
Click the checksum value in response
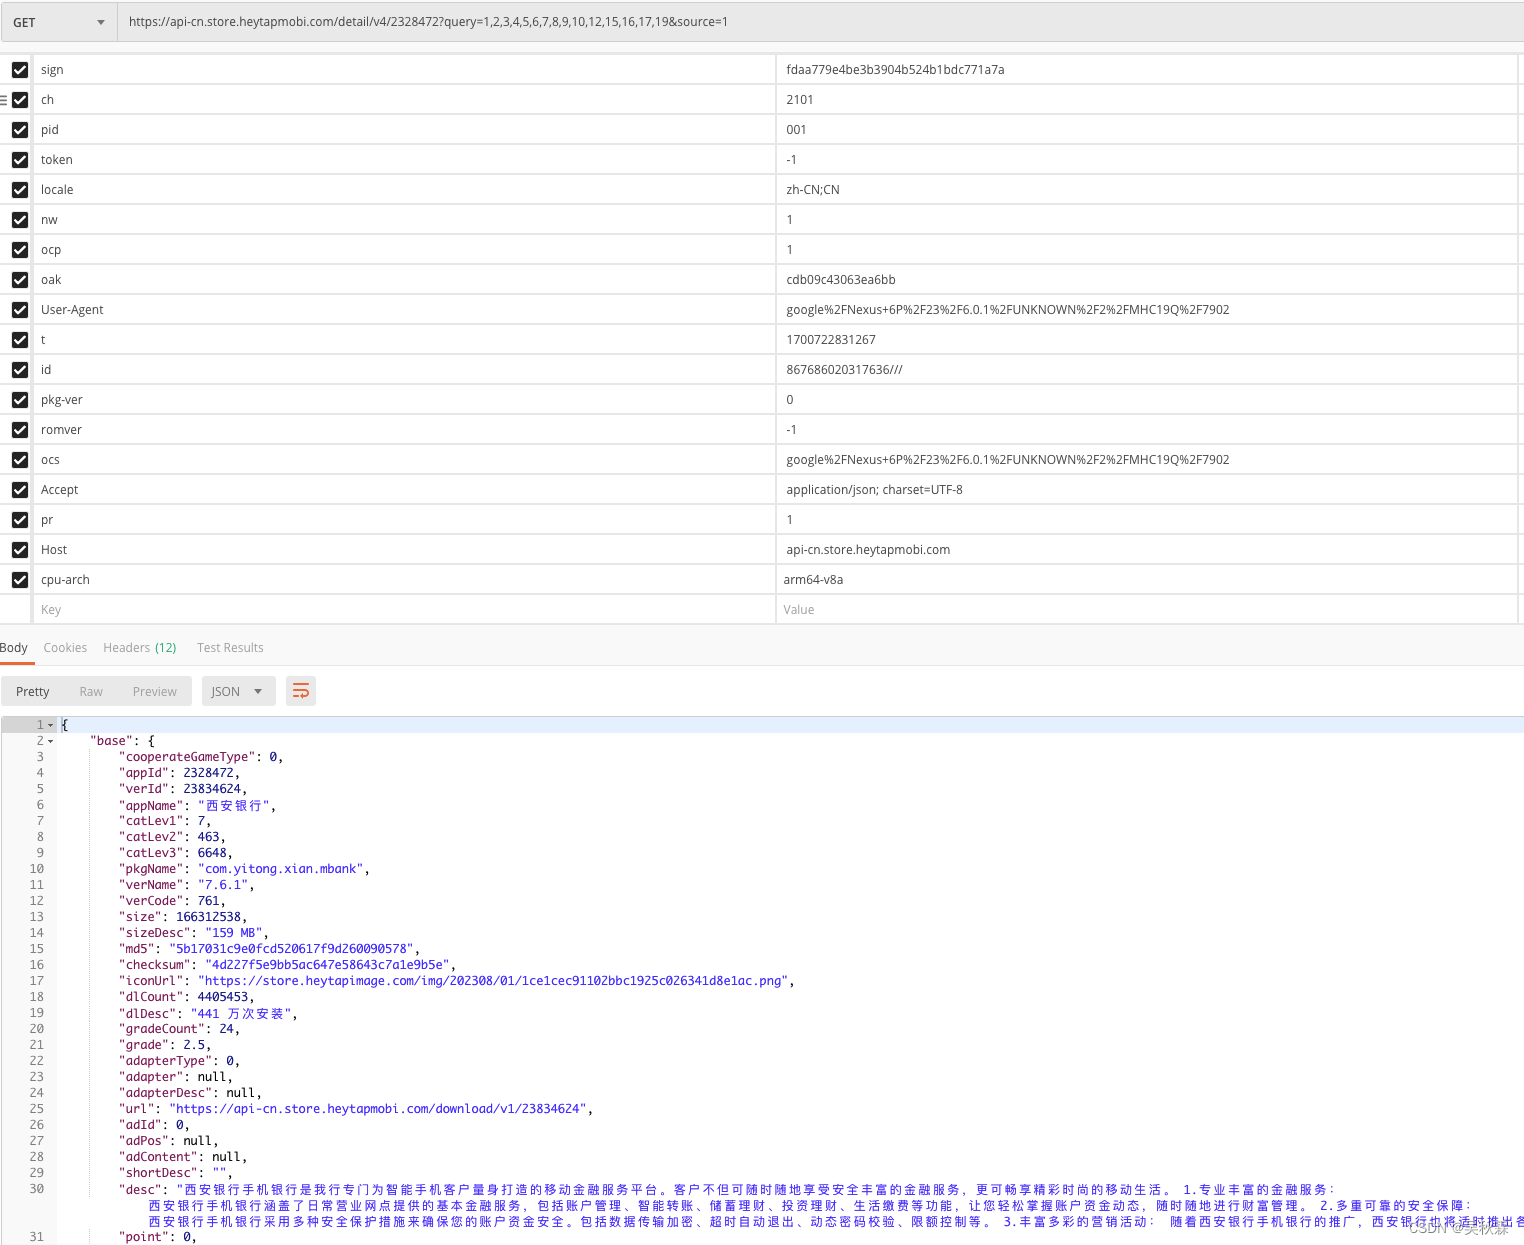coord(327,965)
